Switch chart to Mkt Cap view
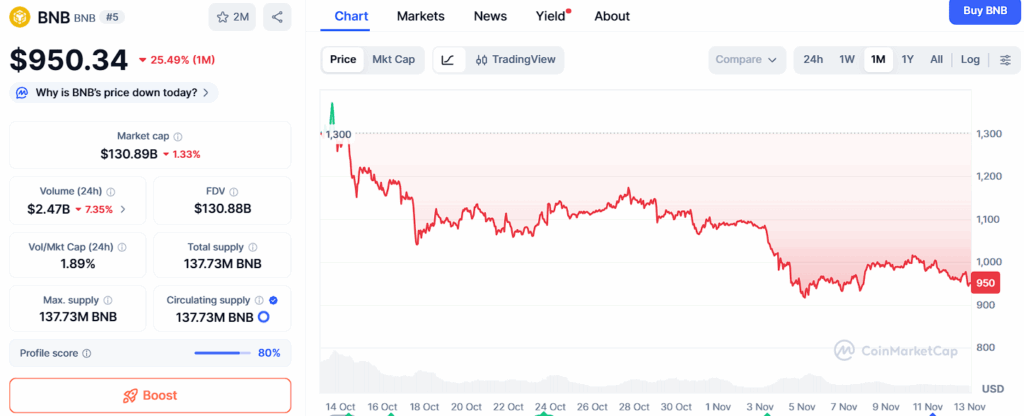Screen dimensions: 1024x416 click(393, 60)
